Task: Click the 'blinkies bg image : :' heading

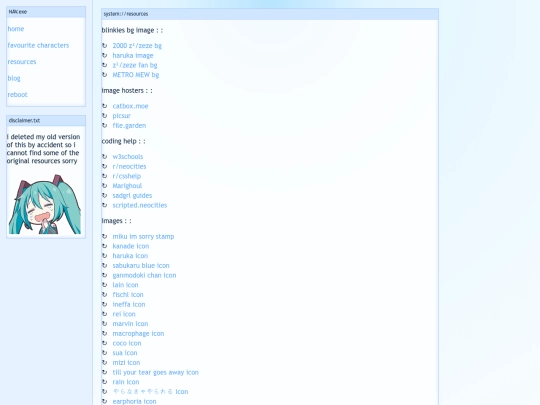Action: [132, 30]
